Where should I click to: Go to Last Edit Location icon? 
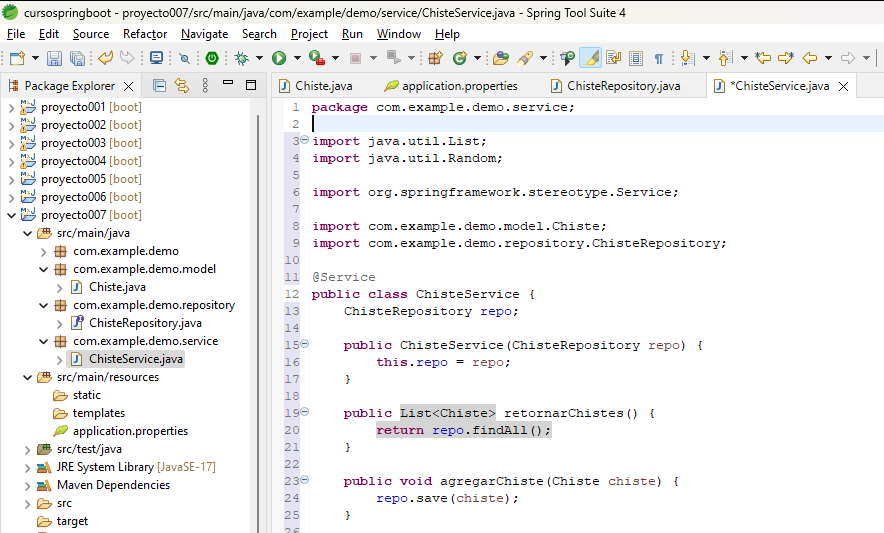(763, 58)
